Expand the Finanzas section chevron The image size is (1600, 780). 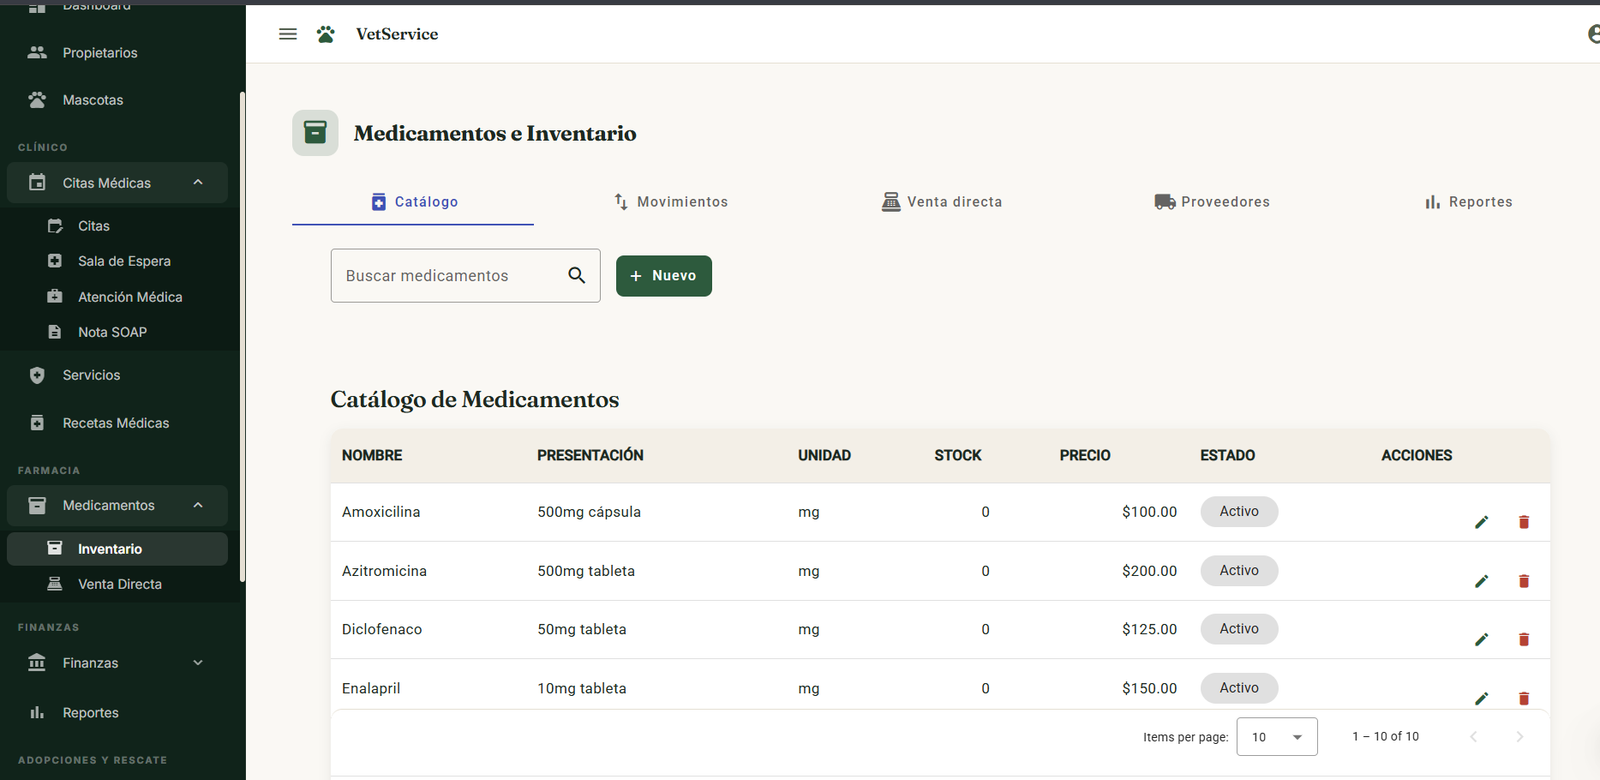click(198, 662)
